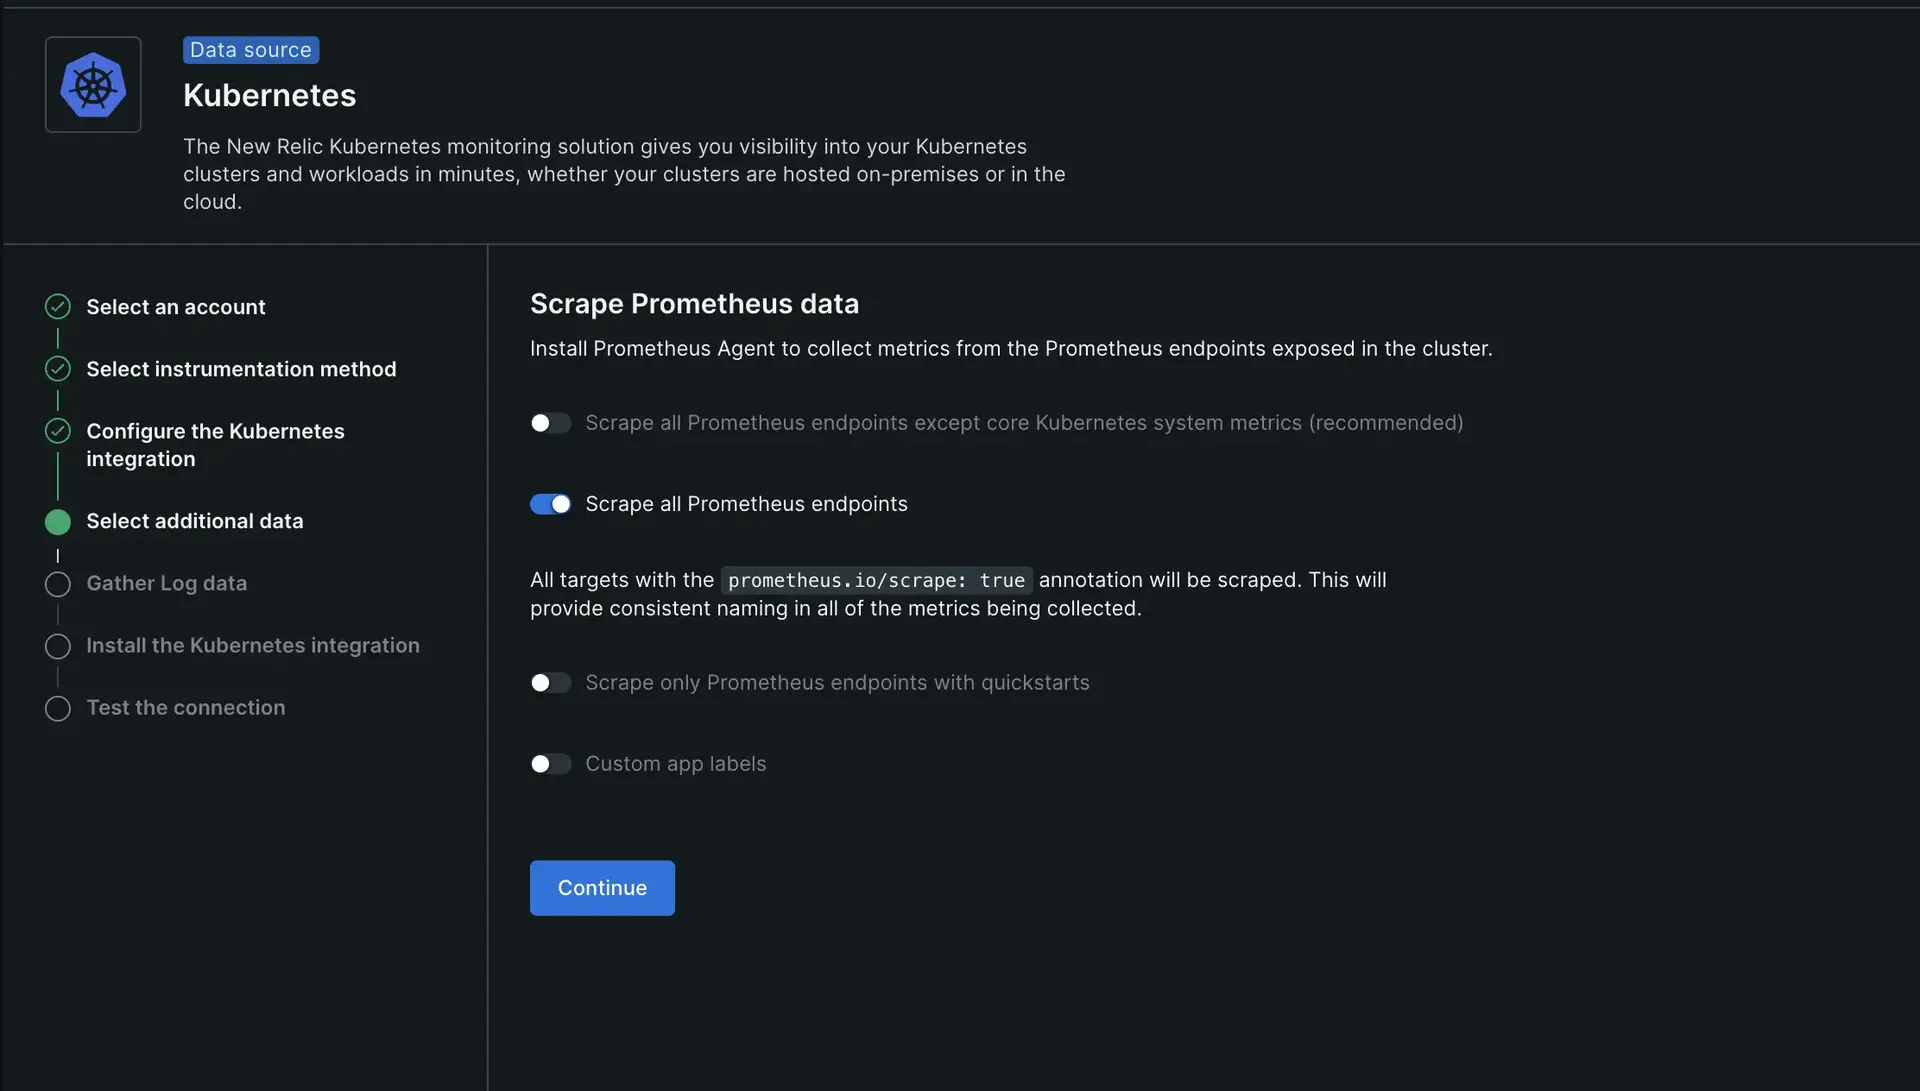This screenshot has height=1091, width=1920.
Task: Click the Test the connection step label
Action: tap(185, 707)
